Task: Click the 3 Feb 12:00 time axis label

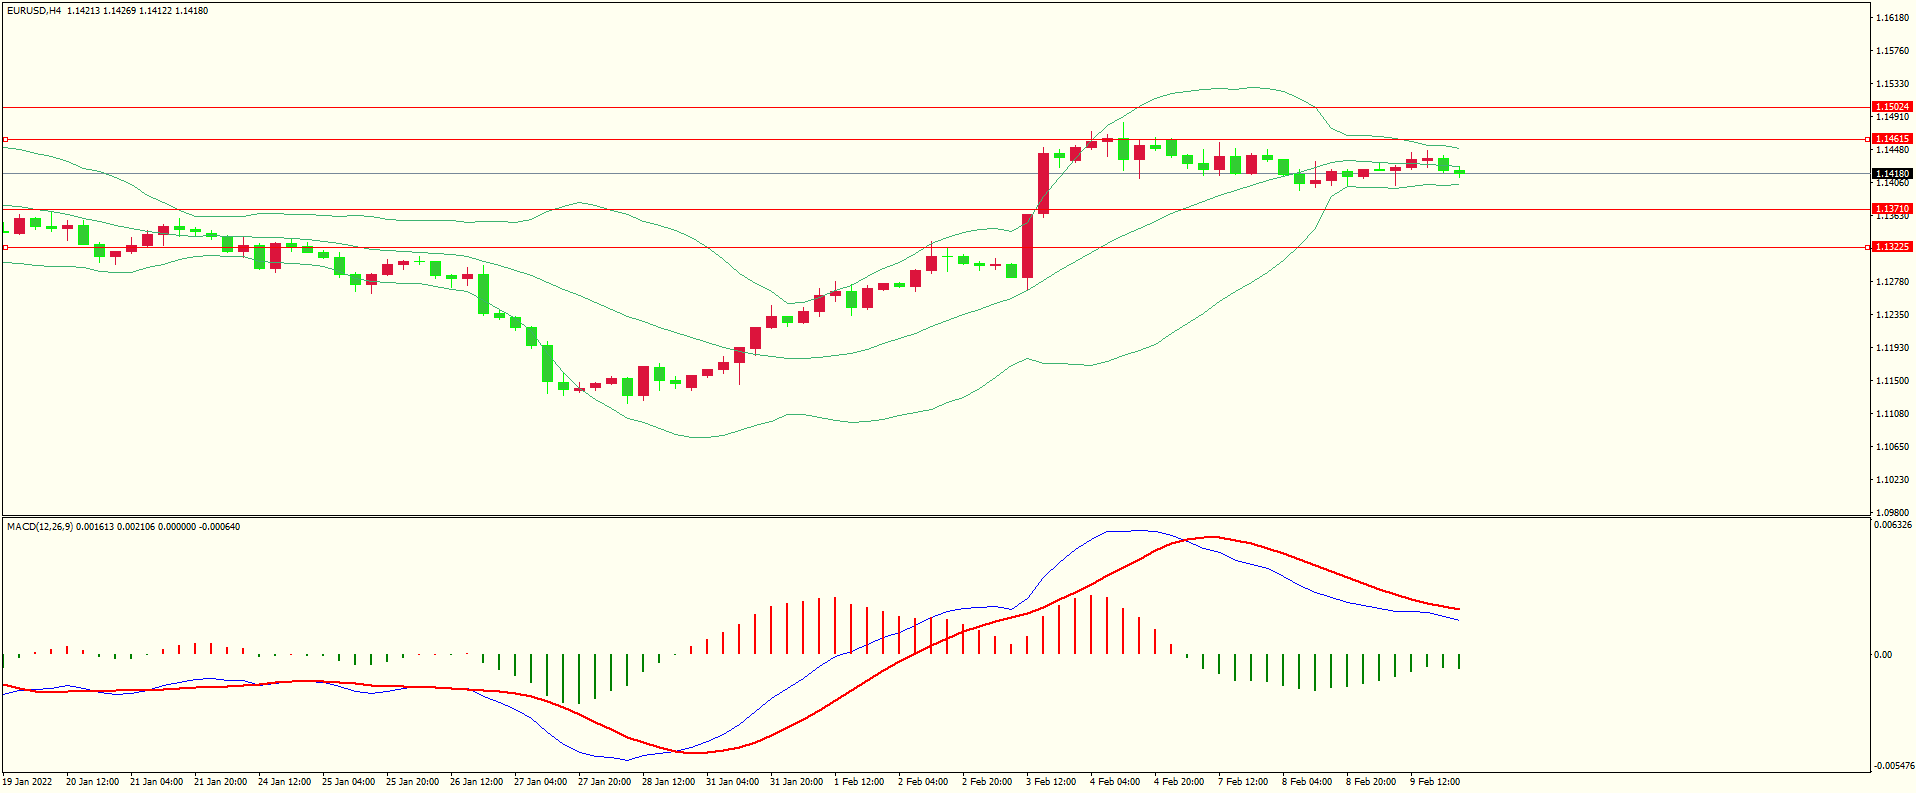Action: pyautogui.click(x=1050, y=782)
